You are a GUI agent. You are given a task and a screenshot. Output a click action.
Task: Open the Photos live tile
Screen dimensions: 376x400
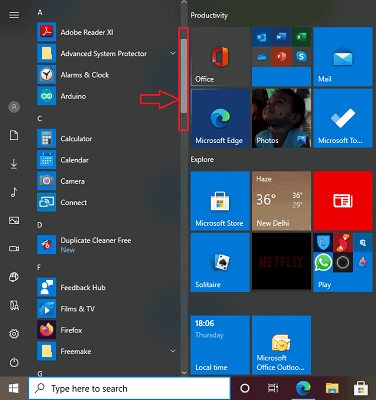tap(281, 118)
